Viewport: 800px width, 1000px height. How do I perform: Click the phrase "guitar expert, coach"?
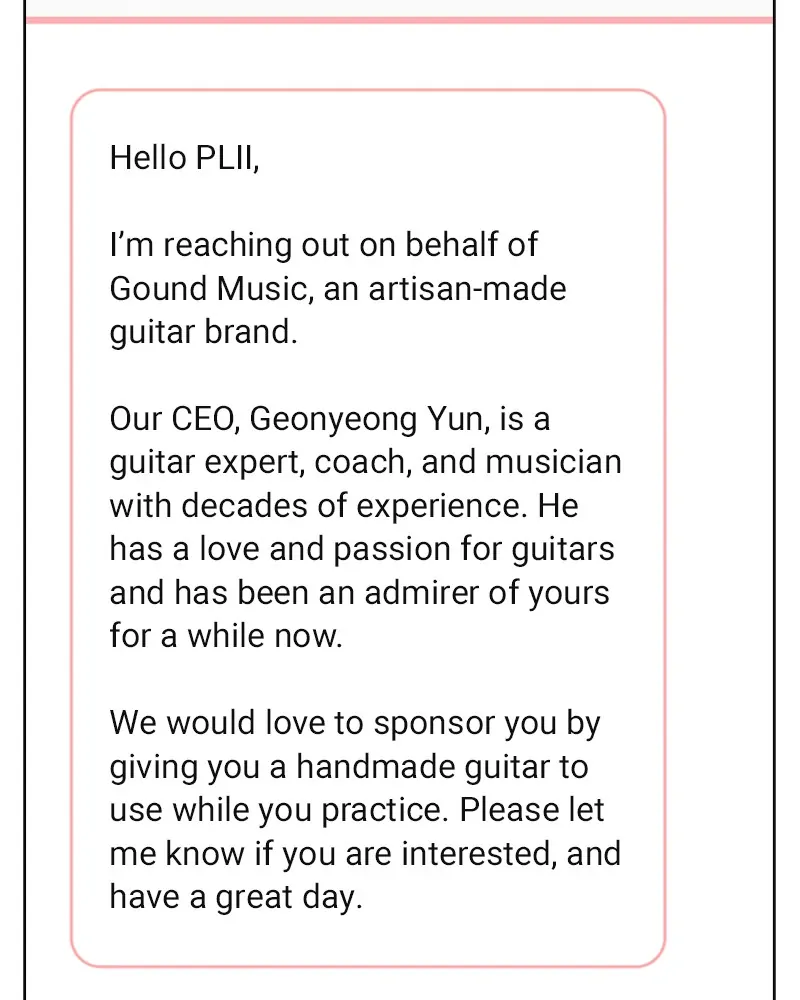[x=259, y=463]
